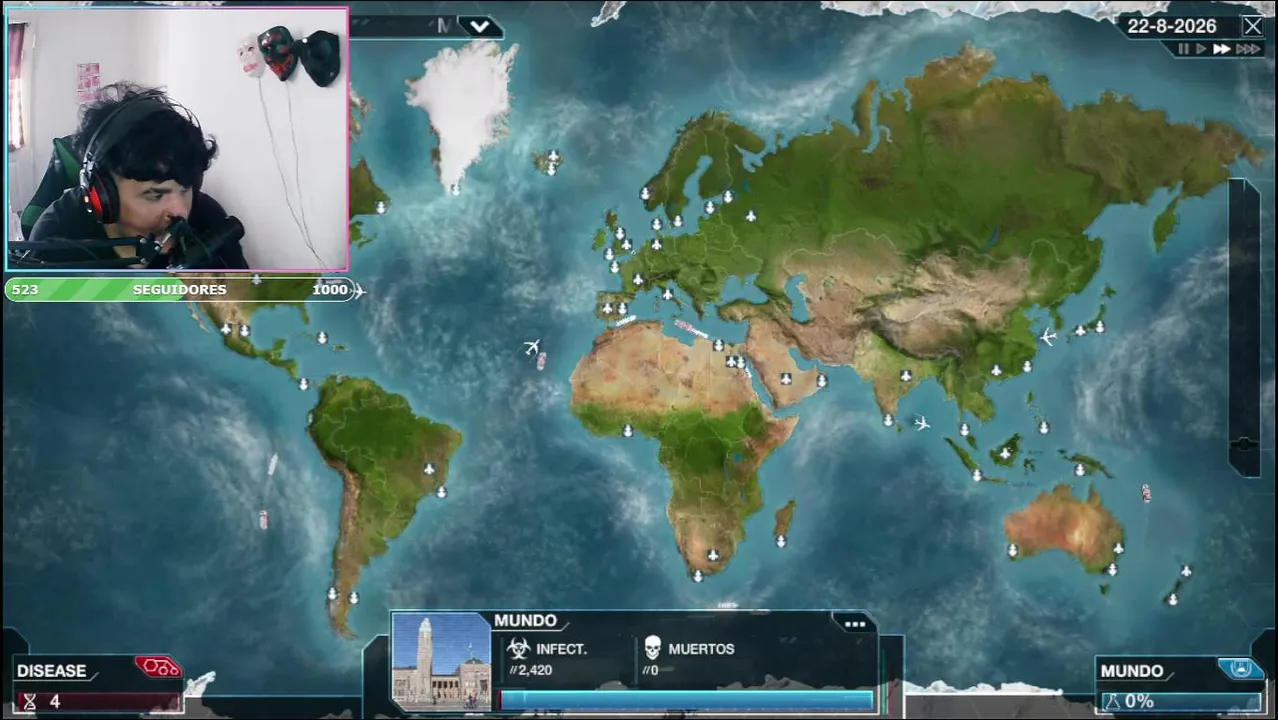Viewport: 1278px width, 720px height.
Task: Click the Greenland seaport icon
Action: click(x=454, y=188)
